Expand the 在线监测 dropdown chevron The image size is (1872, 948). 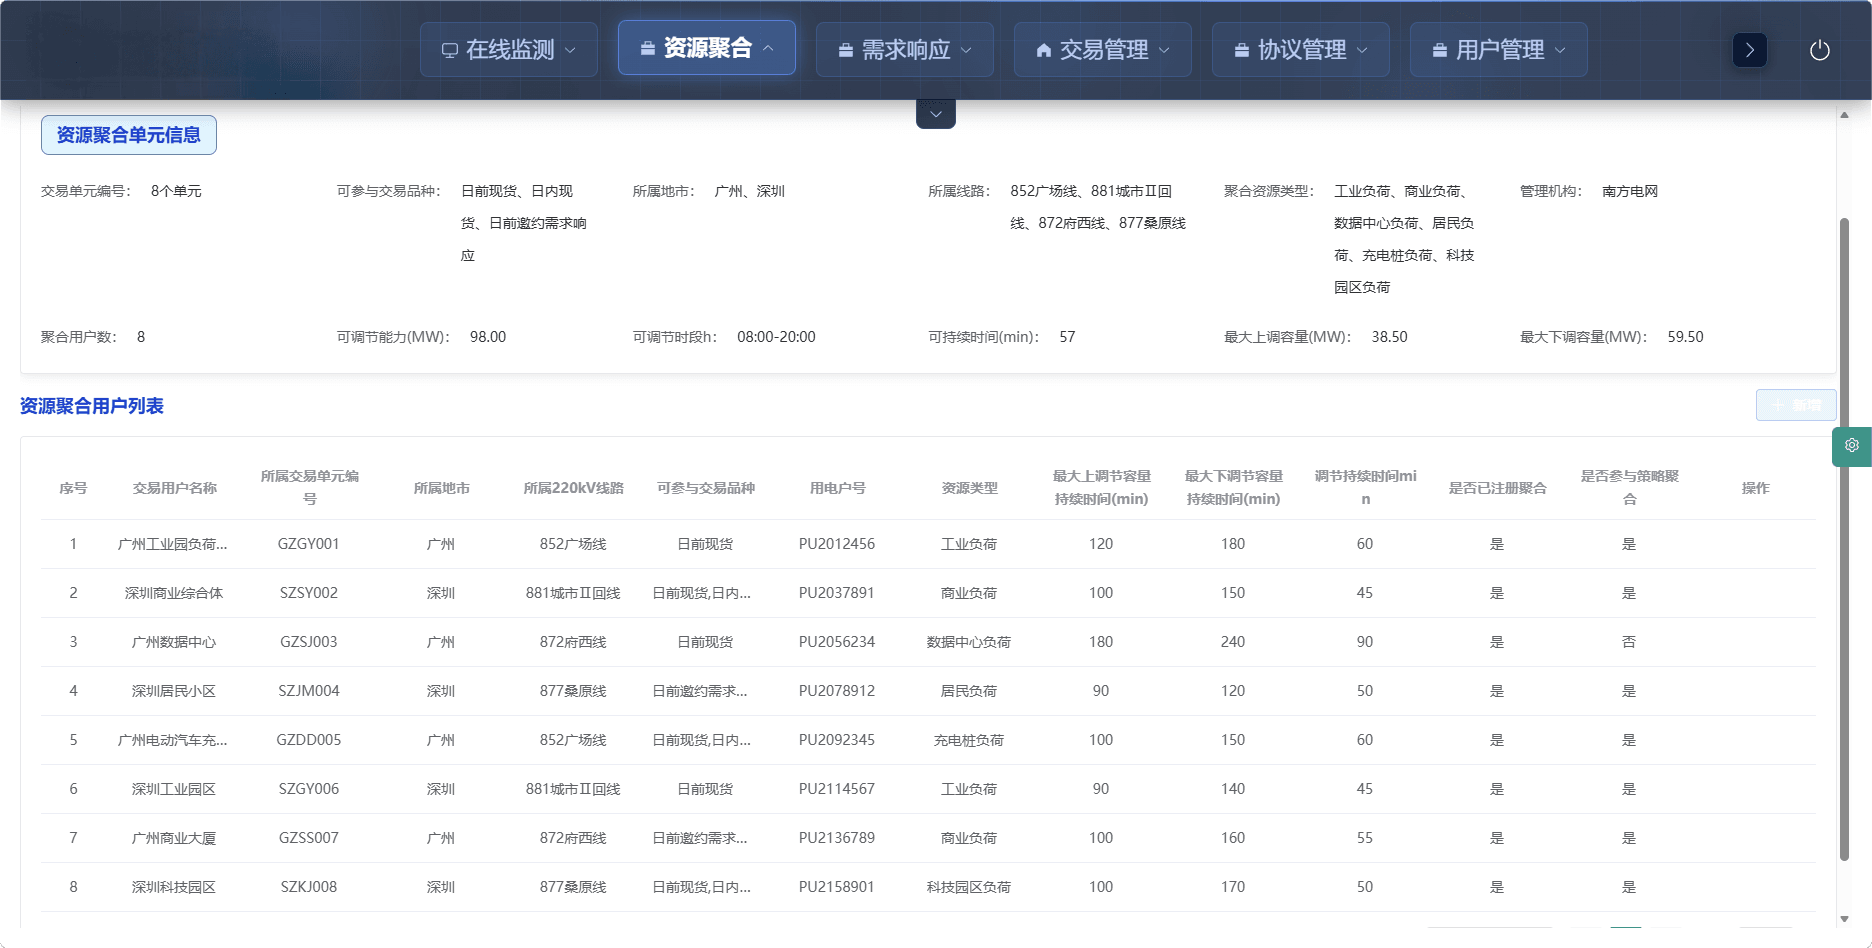coord(571,50)
